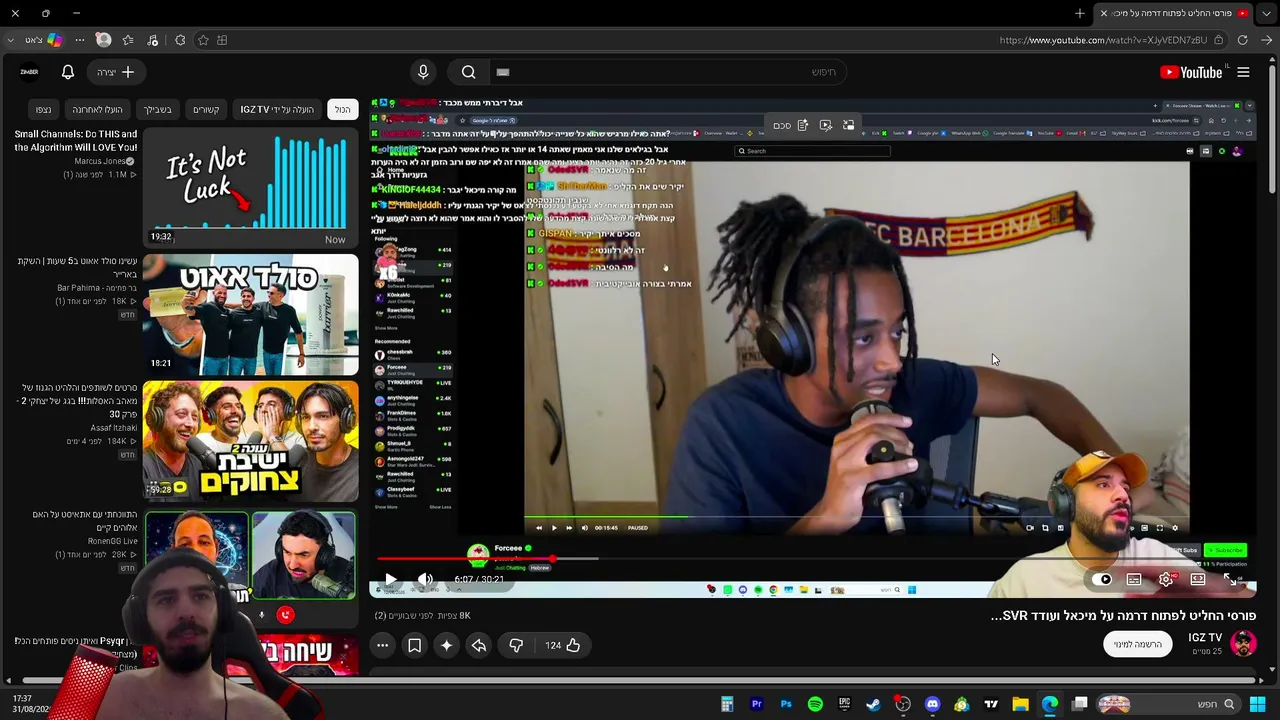
Task: Open the Create button menu
Action: 116,72
